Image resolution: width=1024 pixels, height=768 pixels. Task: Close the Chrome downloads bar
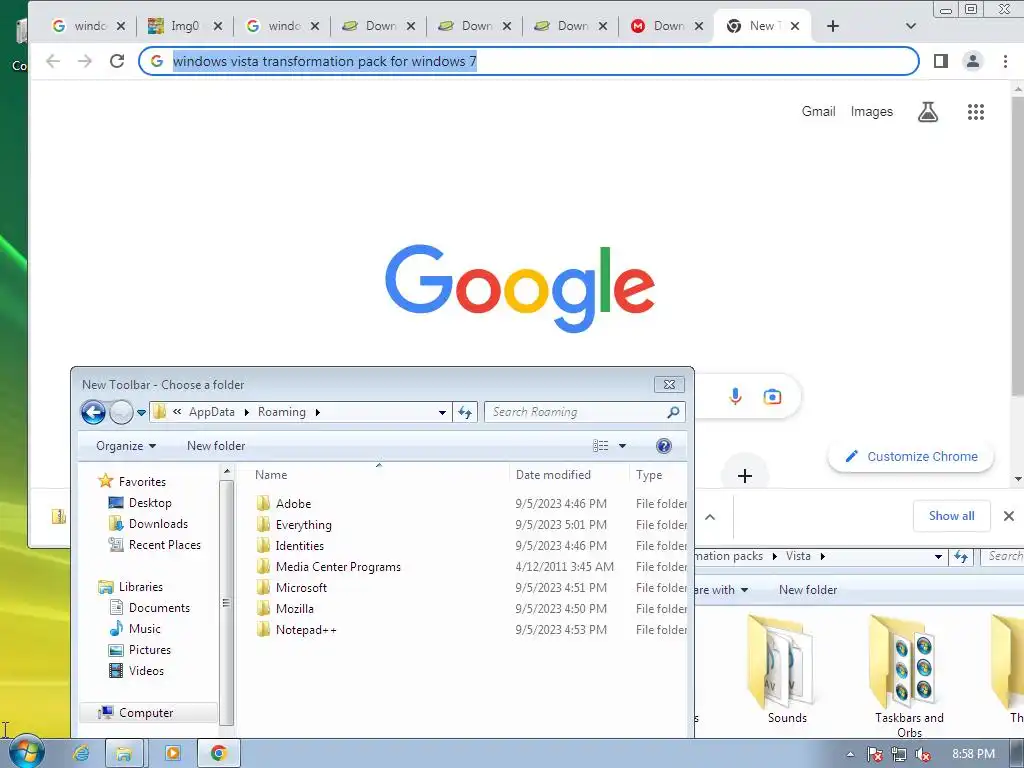[1008, 516]
